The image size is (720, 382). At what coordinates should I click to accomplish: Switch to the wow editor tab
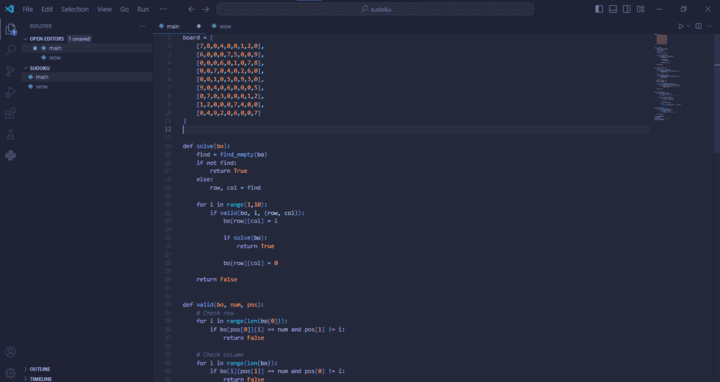(221, 26)
